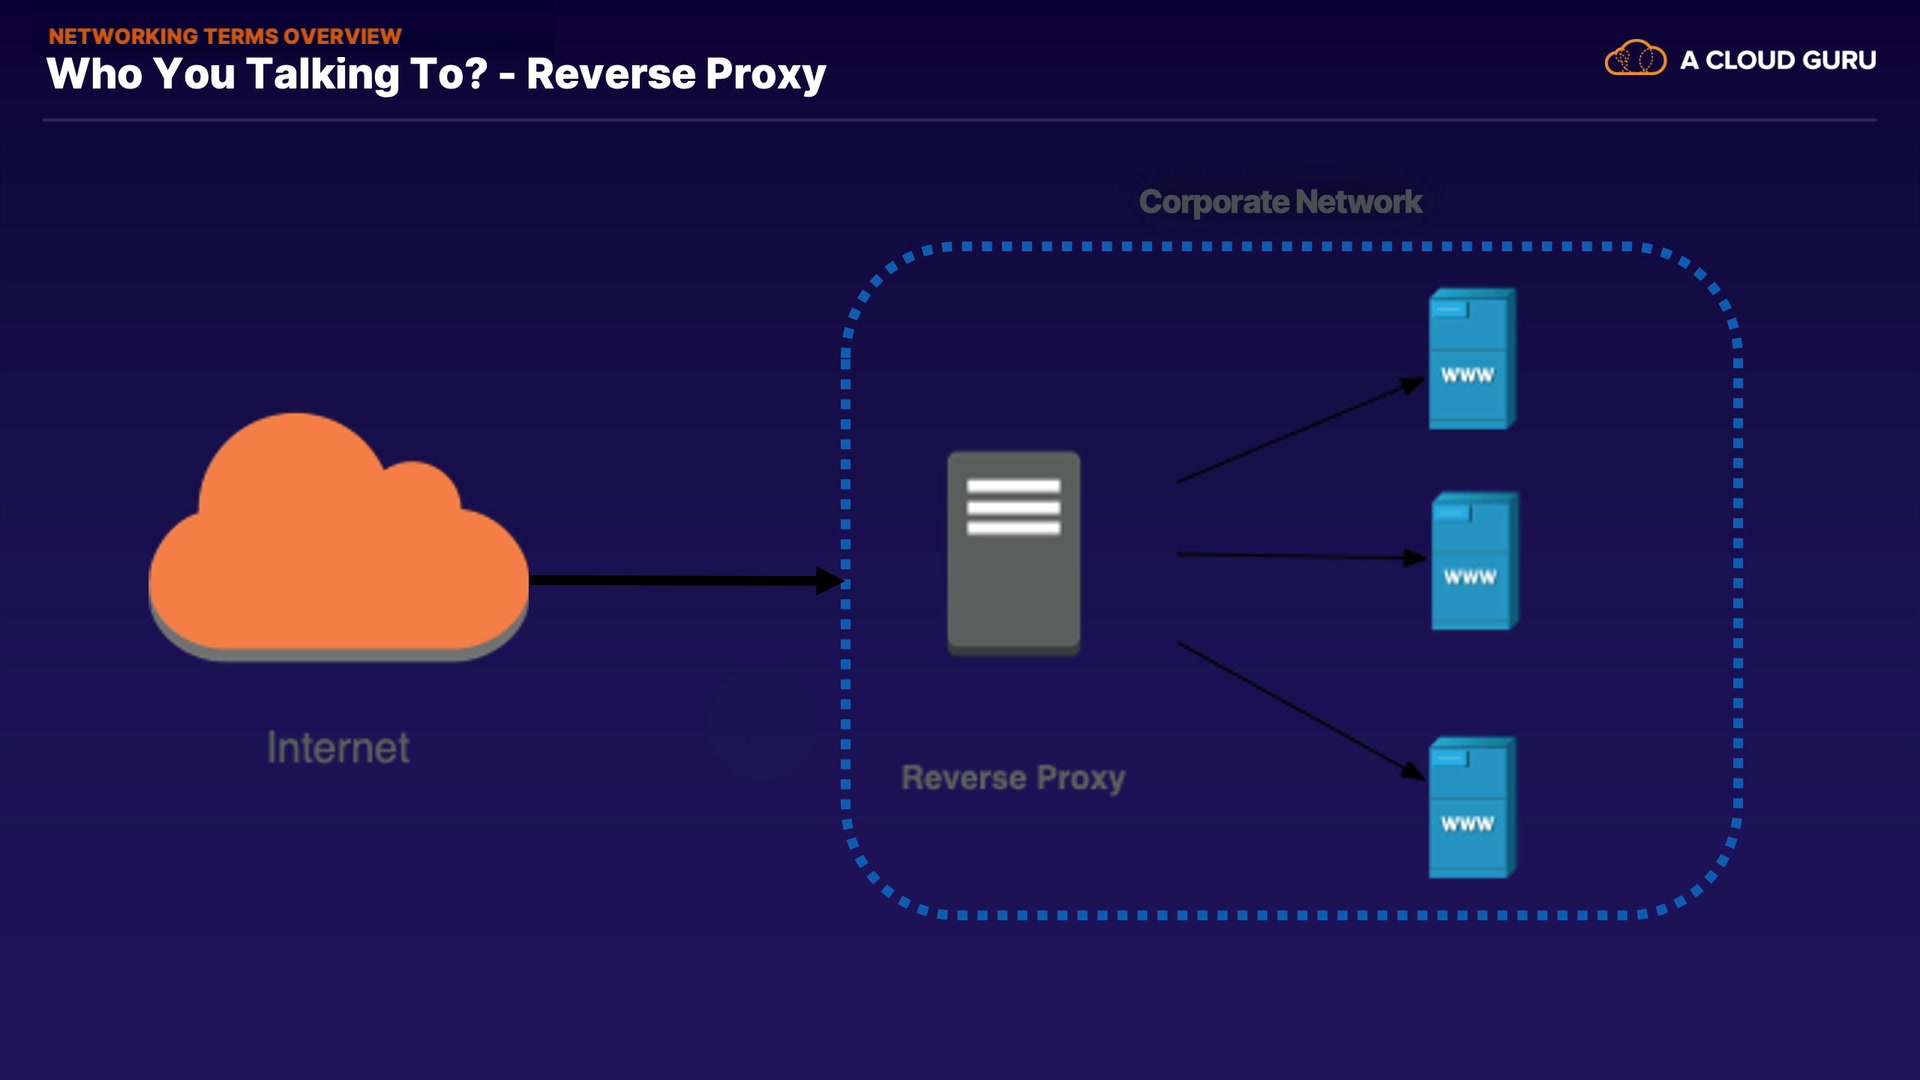Click the bottom blue www server
The width and height of the screenshot is (1920, 1080).
coord(1470,807)
